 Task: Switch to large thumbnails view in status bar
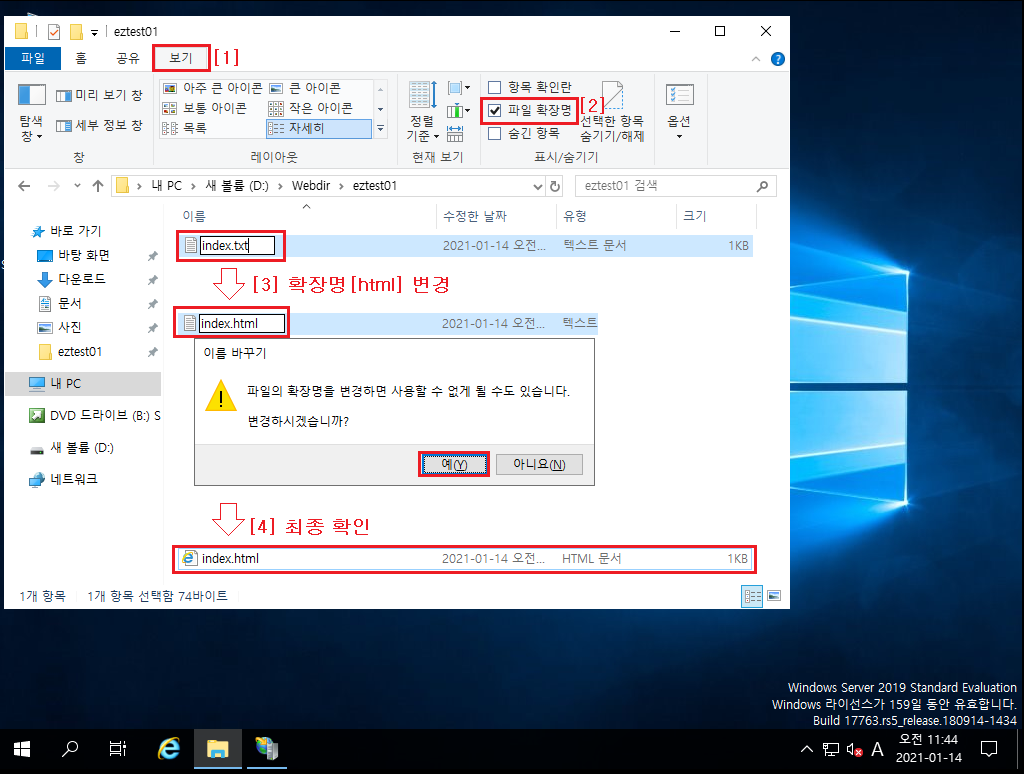[774, 596]
